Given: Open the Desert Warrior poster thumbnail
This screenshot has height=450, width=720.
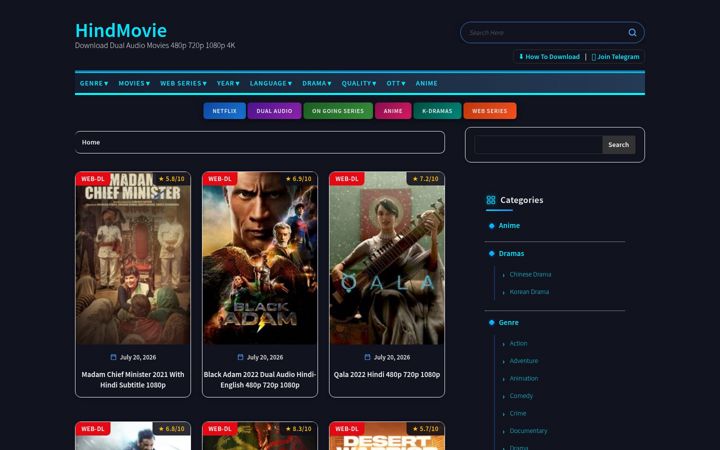Looking at the screenshot, I should (x=387, y=436).
